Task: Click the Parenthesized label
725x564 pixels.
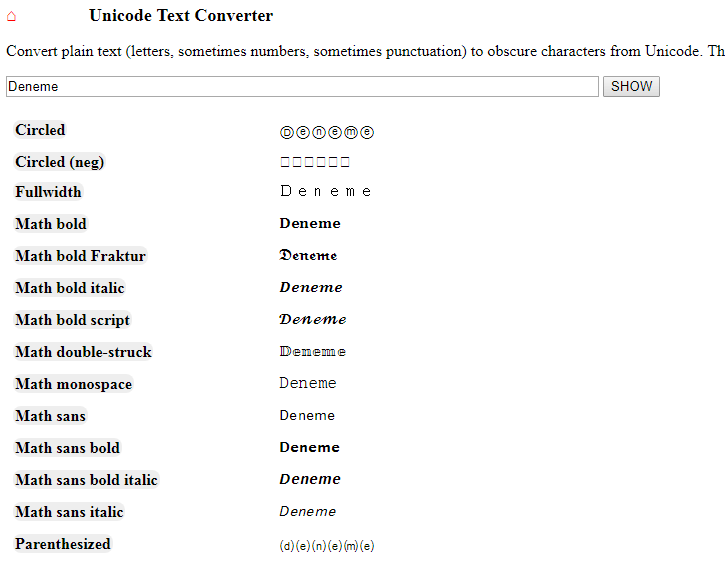Action: tap(63, 544)
